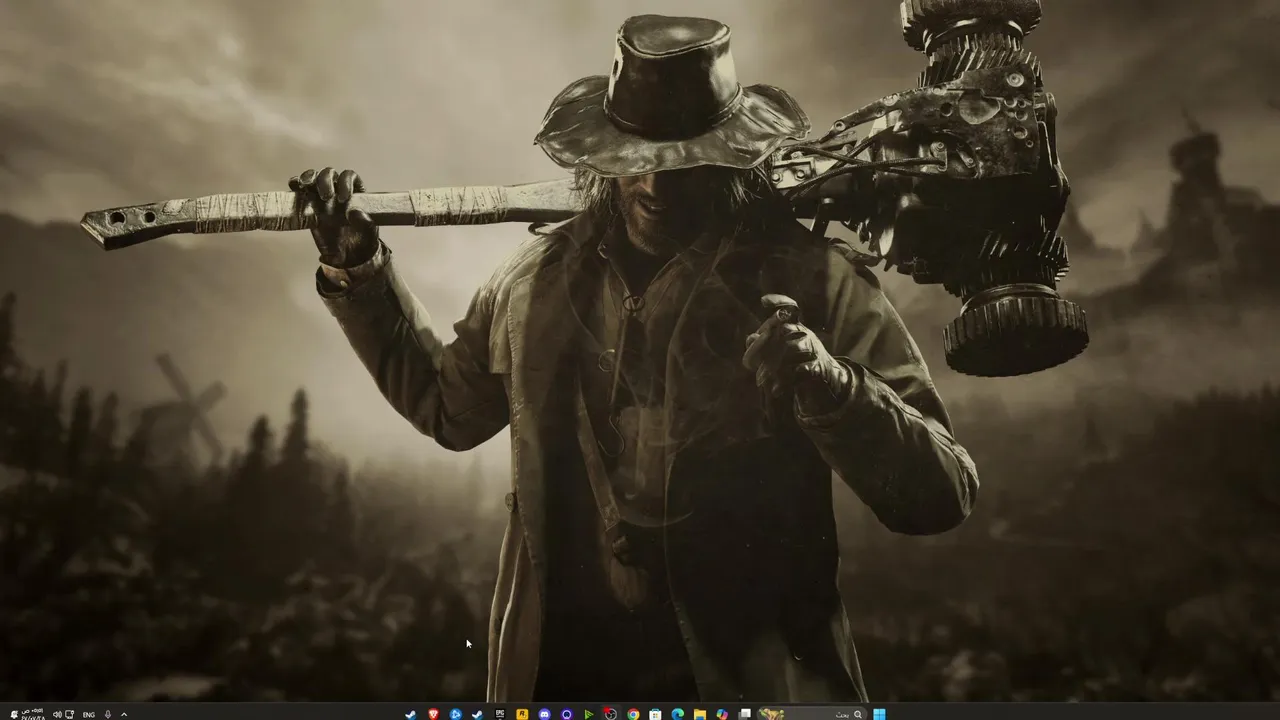Screen dimensions: 1280x720
Task: Open the green play-arrow app icon
Action: [x=589, y=714]
